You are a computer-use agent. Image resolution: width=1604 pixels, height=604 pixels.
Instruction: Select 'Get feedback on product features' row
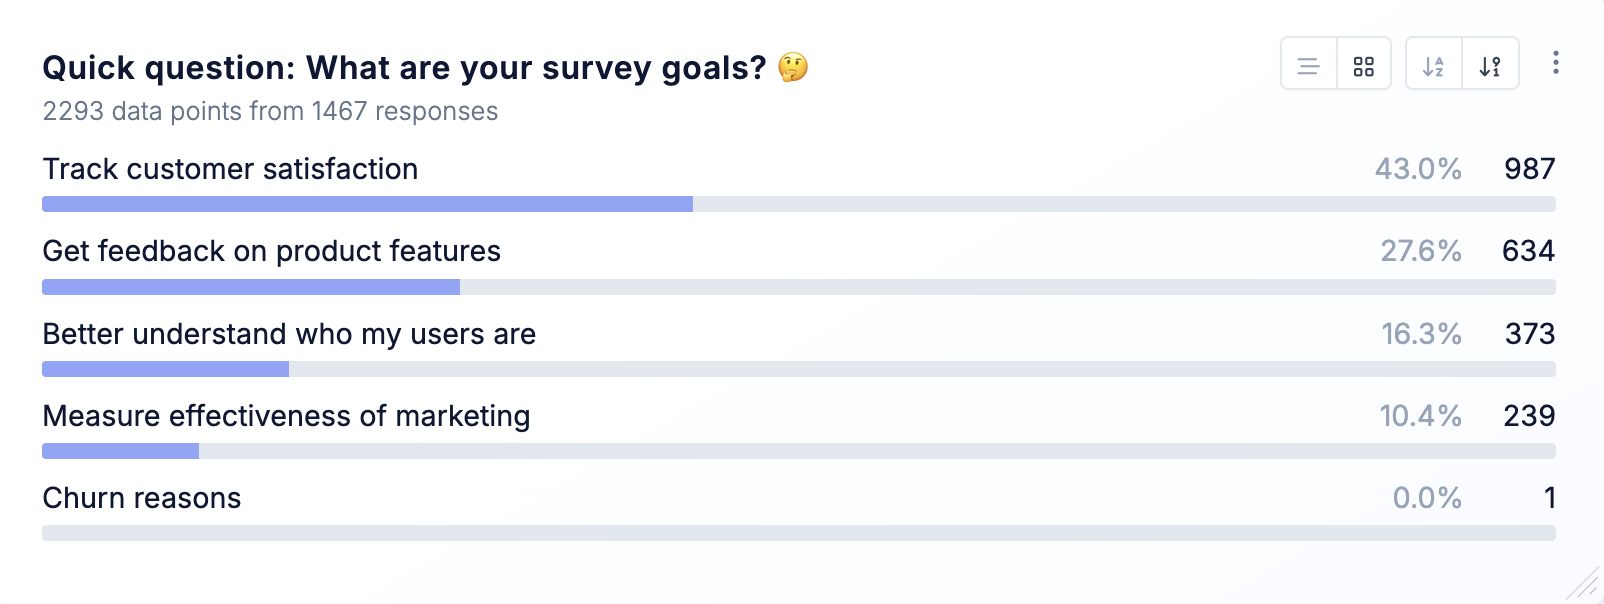(271, 251)
